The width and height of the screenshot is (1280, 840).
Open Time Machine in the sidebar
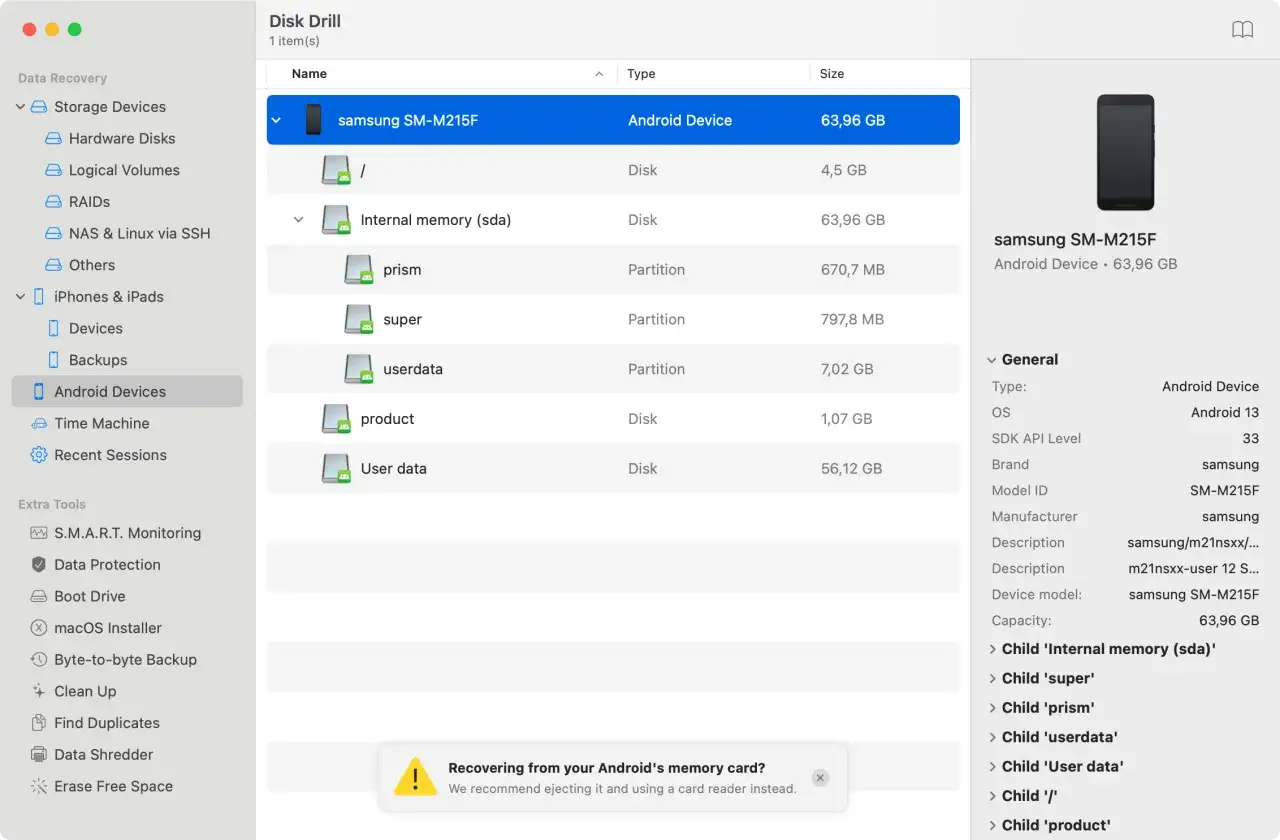point(102,423)
